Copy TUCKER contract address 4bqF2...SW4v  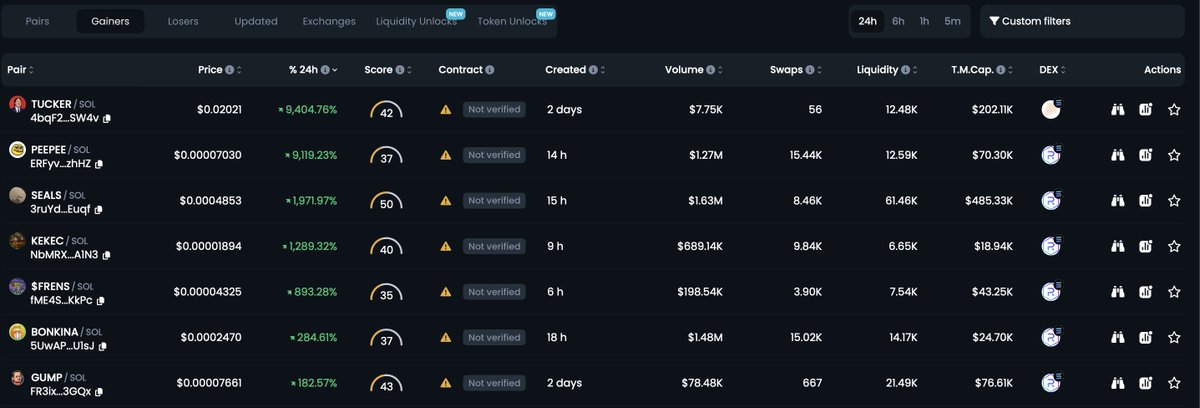(x=107, y=118)
